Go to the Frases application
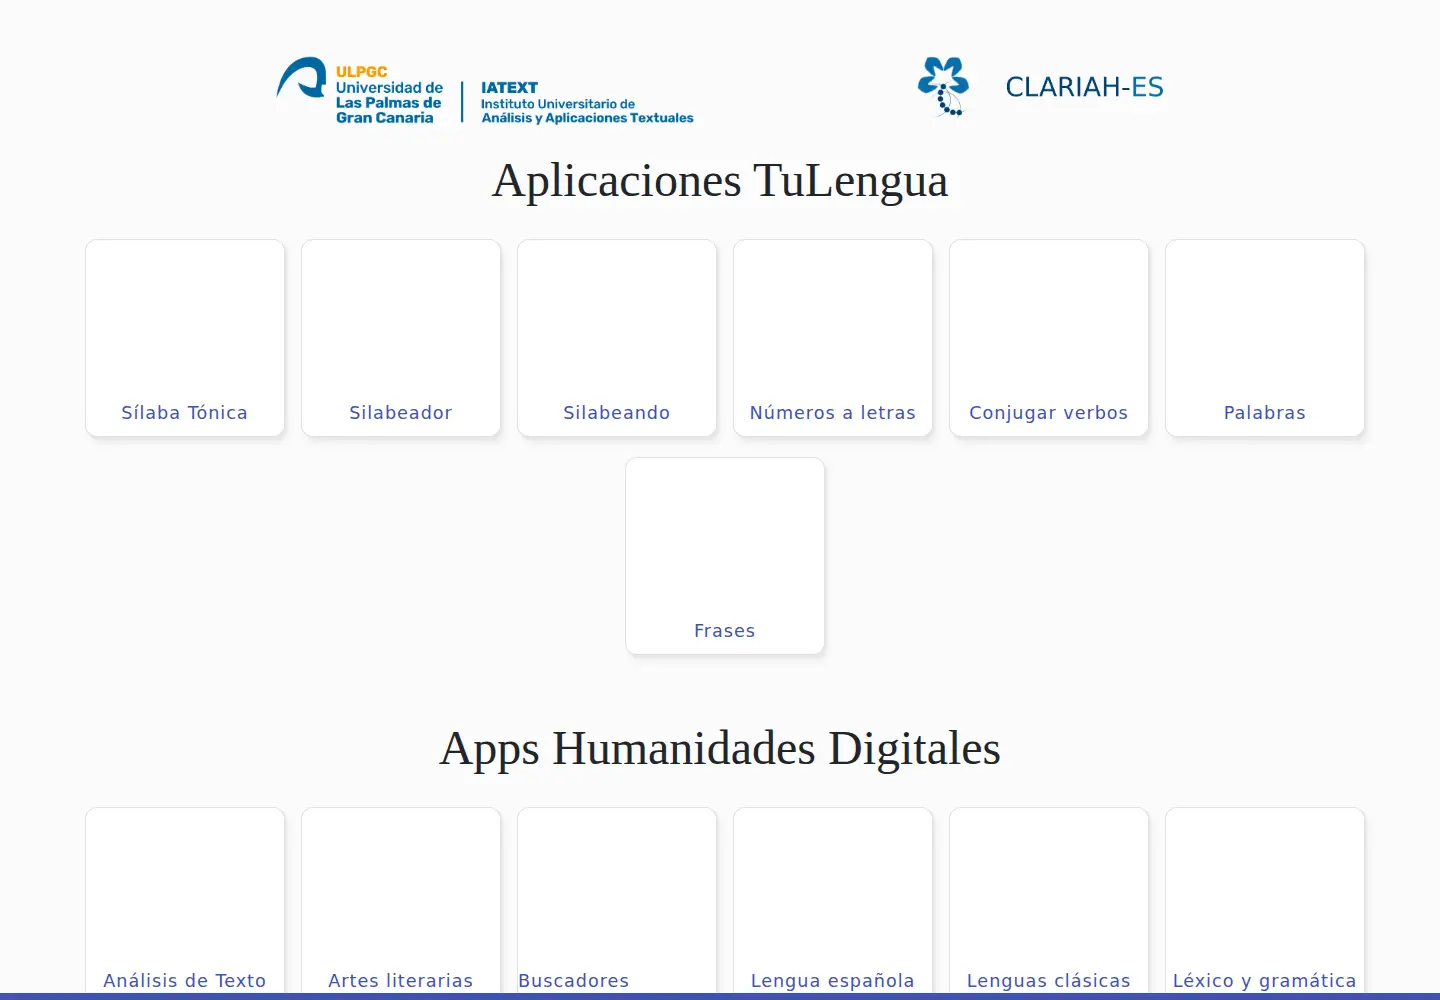Viewport: 1440px width, 1000px height. click(x=725, y=556)
